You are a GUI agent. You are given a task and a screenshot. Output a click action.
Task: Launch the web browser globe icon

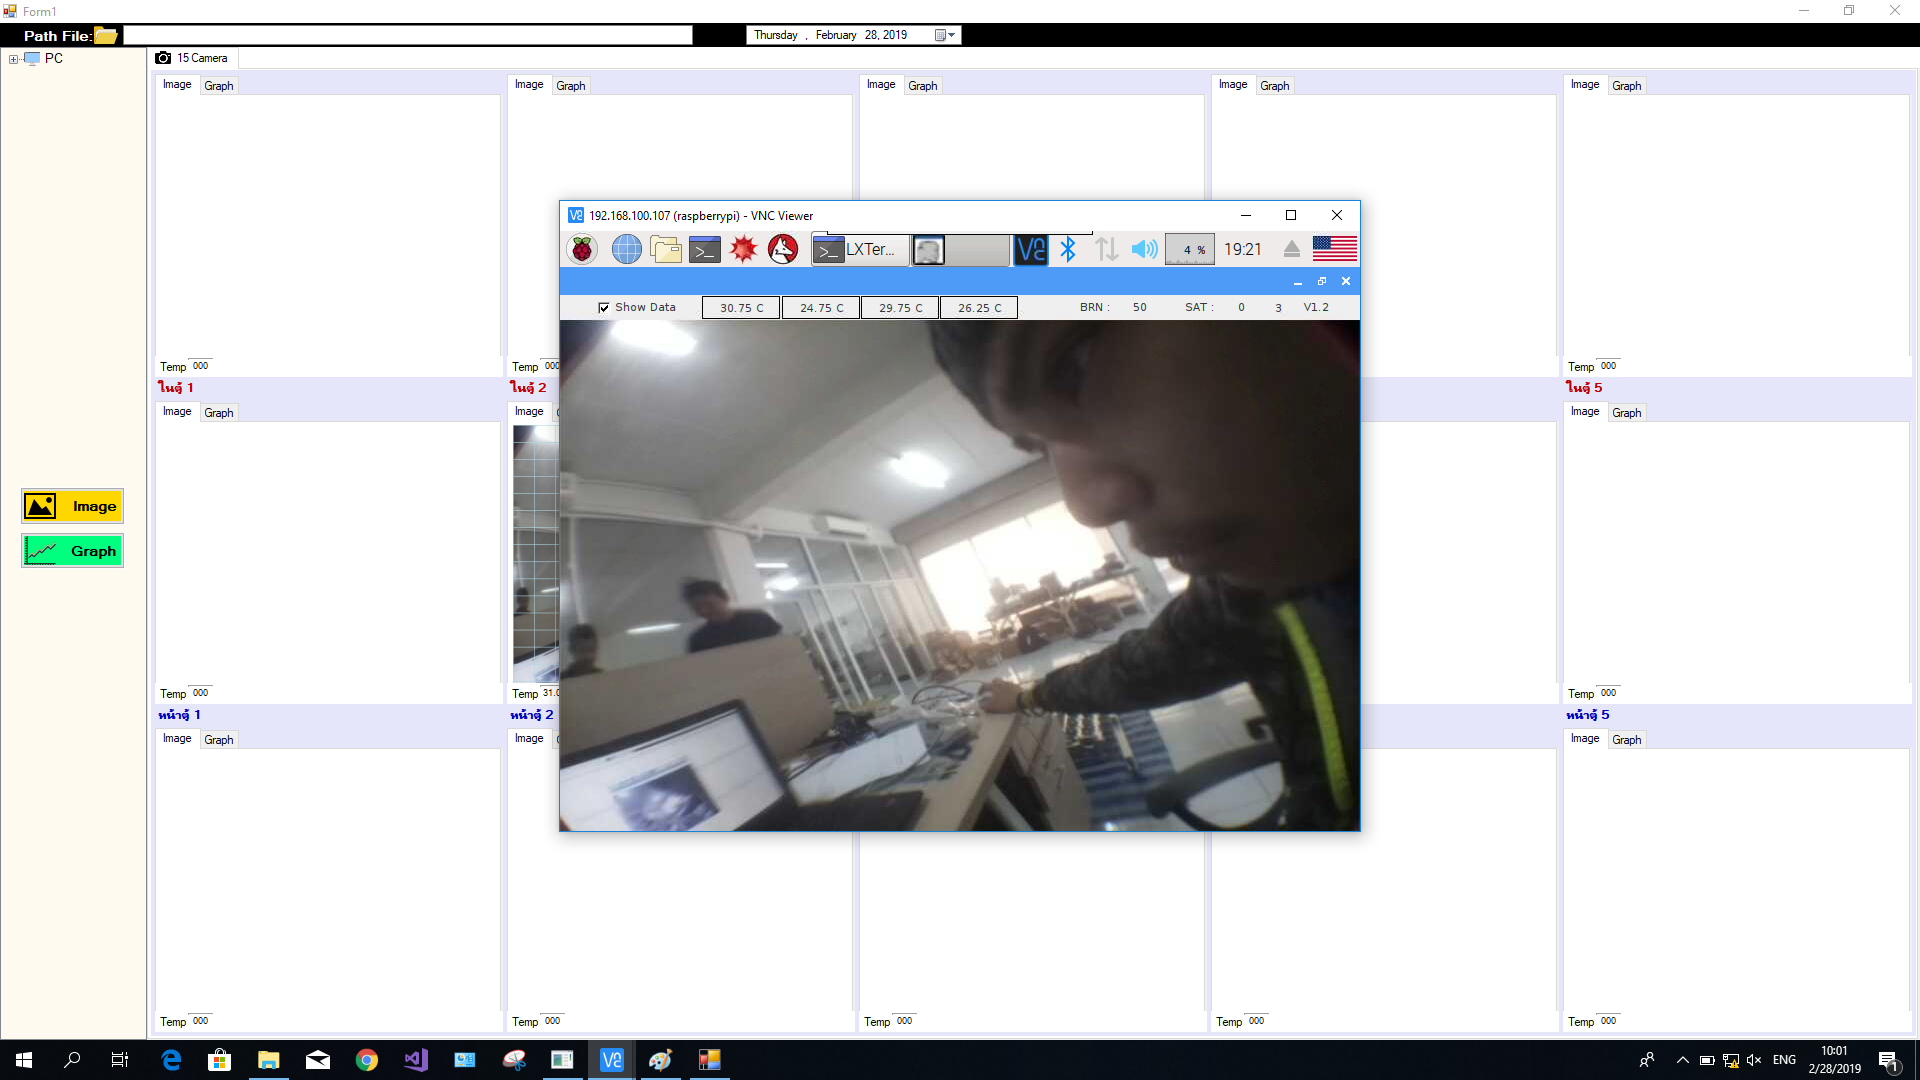(x=626, y=249)
